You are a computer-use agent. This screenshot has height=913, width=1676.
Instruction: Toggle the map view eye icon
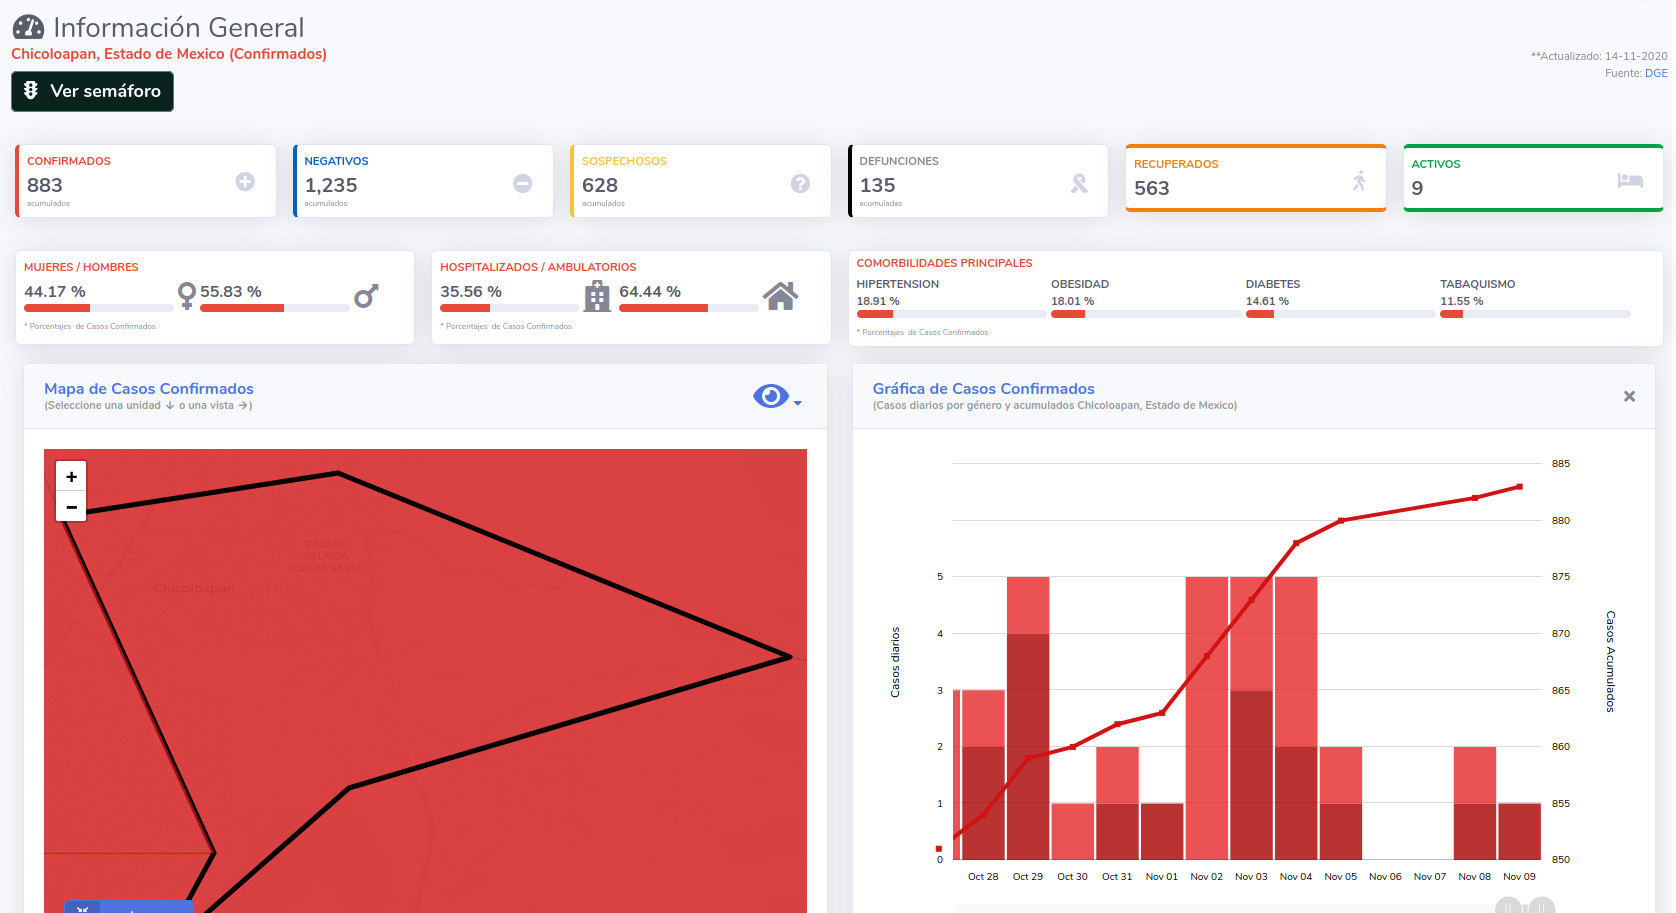(x=771, y=396)
